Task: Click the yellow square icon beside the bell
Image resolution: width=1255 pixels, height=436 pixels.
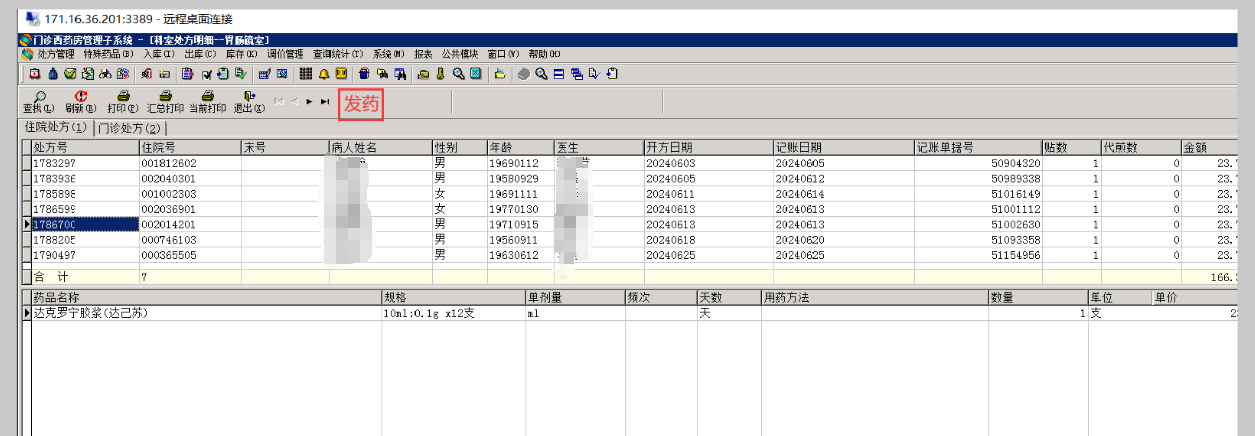Action: pos(340,74)
